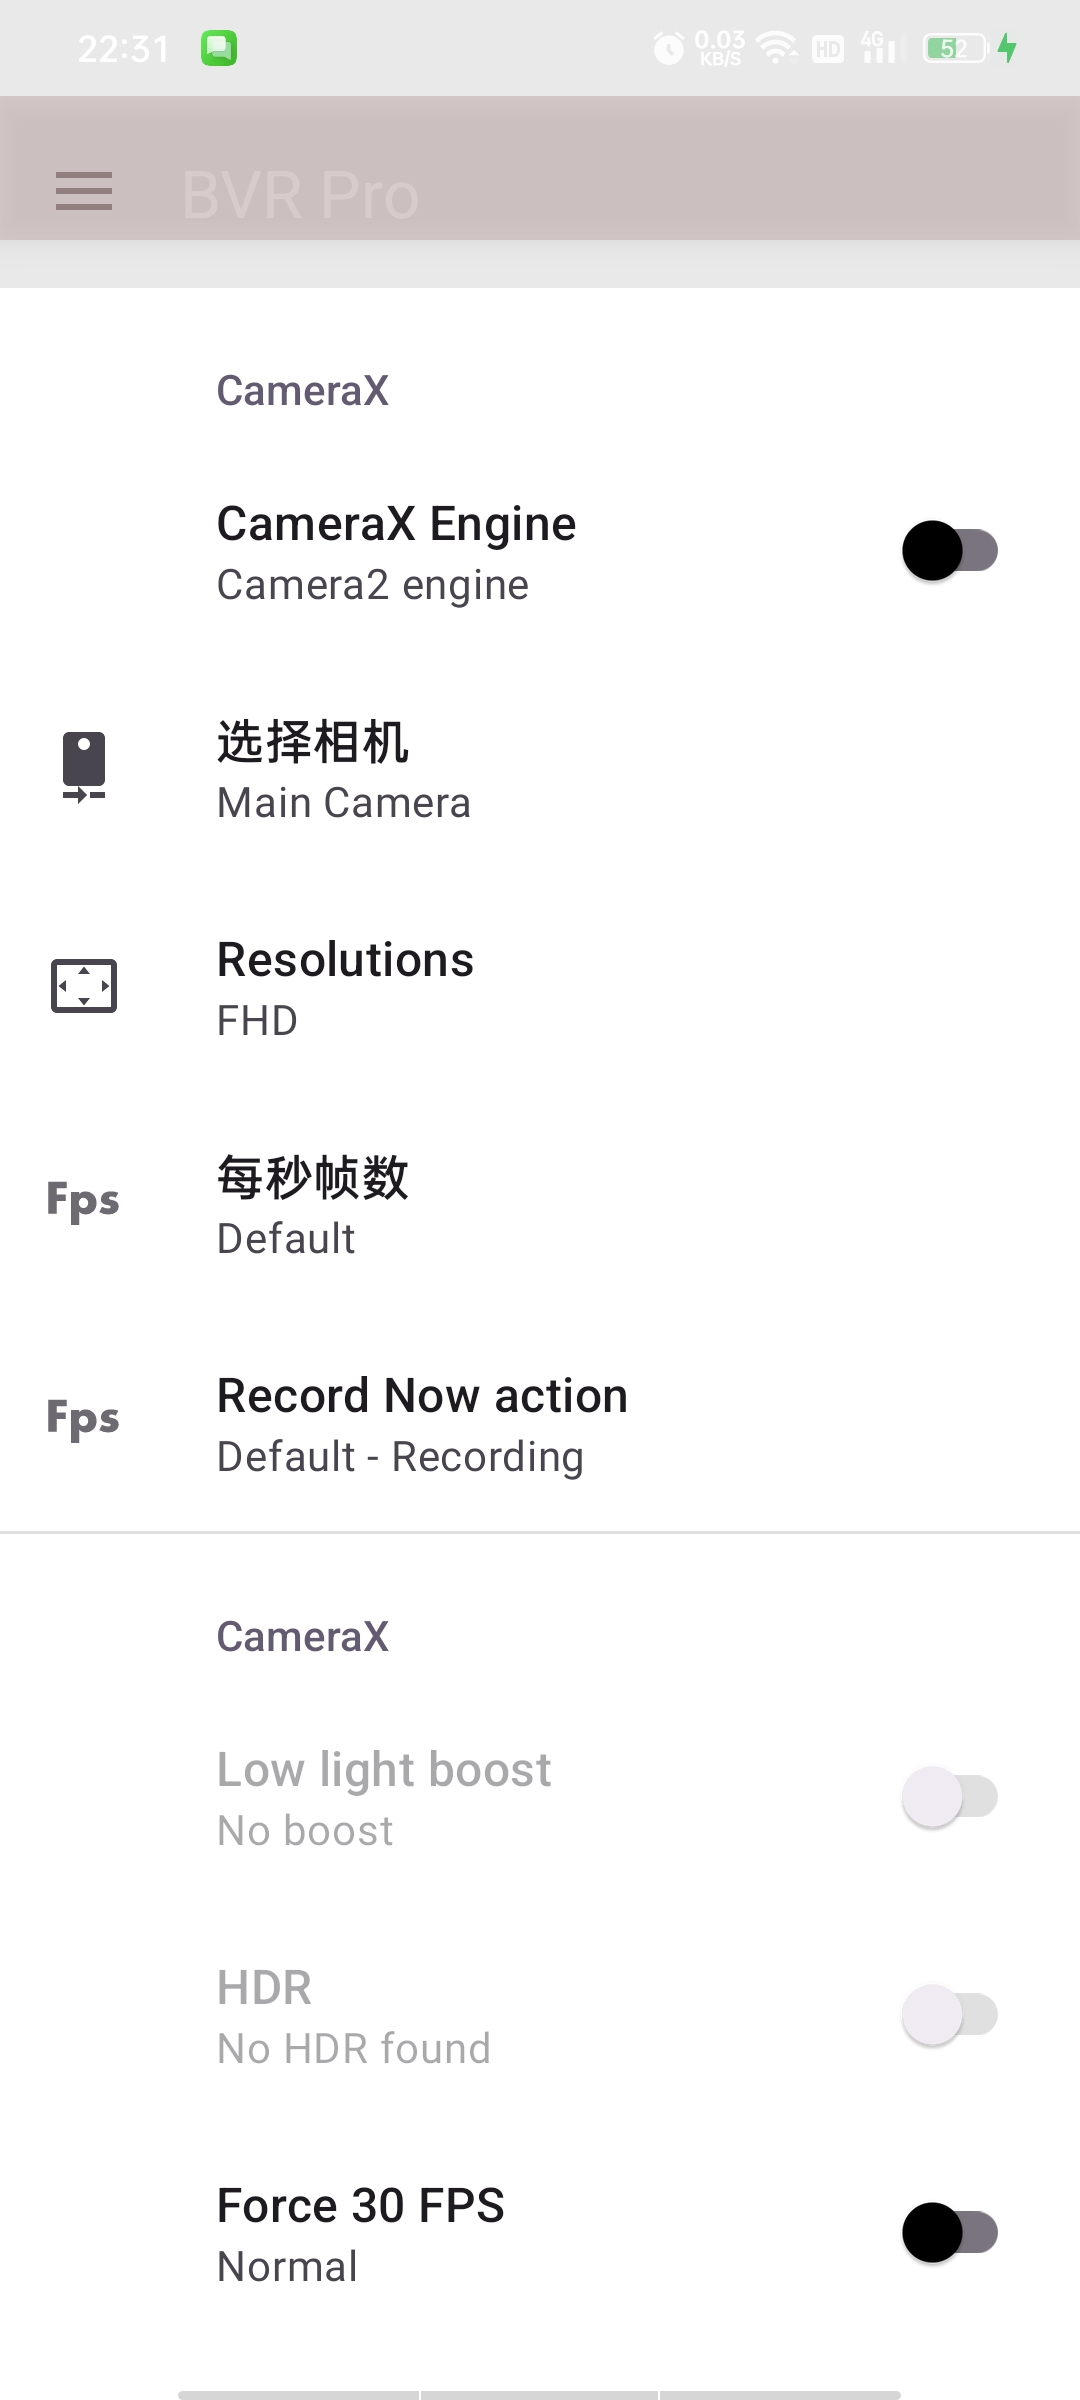Open Record Now action setting
The image size is (1080, 2400).
pos(540,1424)
